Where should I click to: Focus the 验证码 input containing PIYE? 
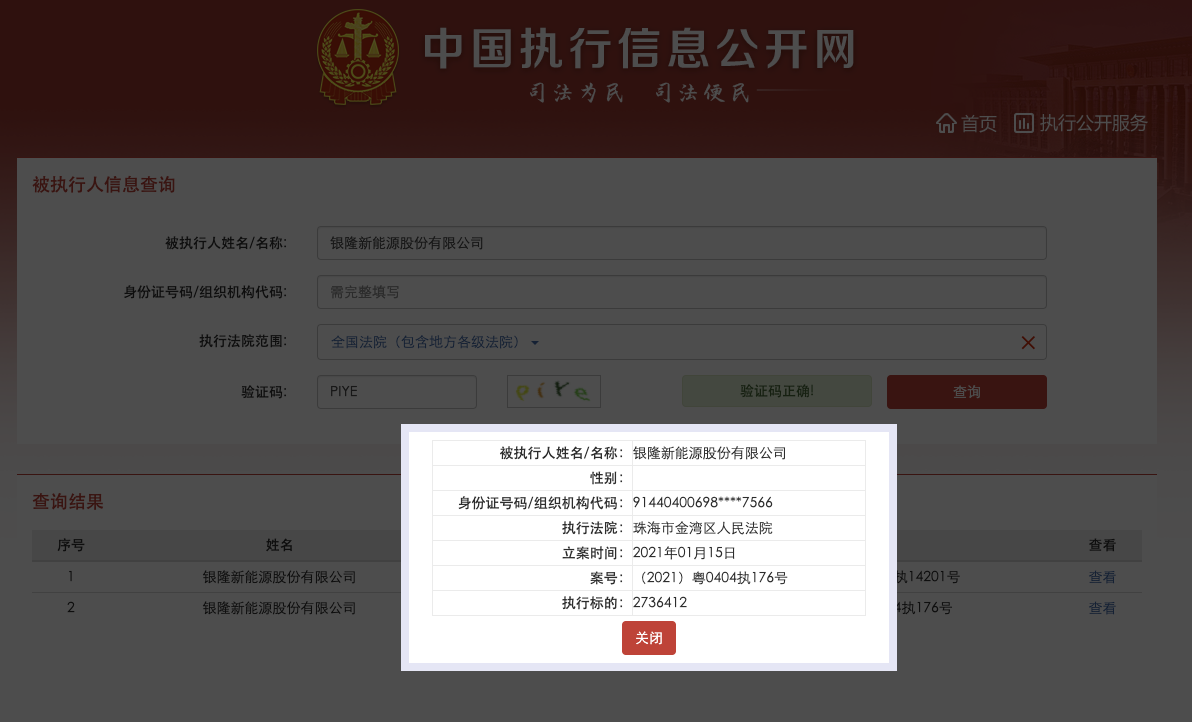[x=397, y=391]
